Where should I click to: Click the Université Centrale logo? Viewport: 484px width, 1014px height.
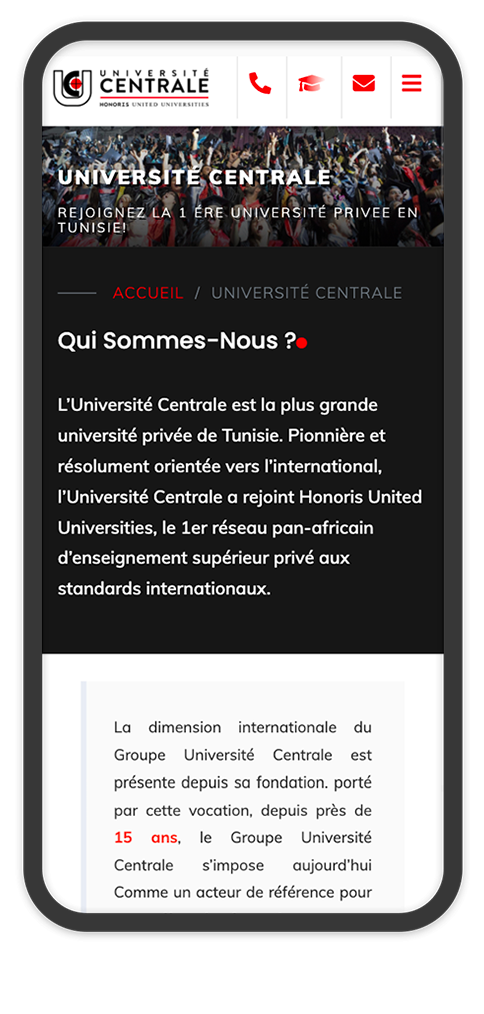click(x=131, y=87)
